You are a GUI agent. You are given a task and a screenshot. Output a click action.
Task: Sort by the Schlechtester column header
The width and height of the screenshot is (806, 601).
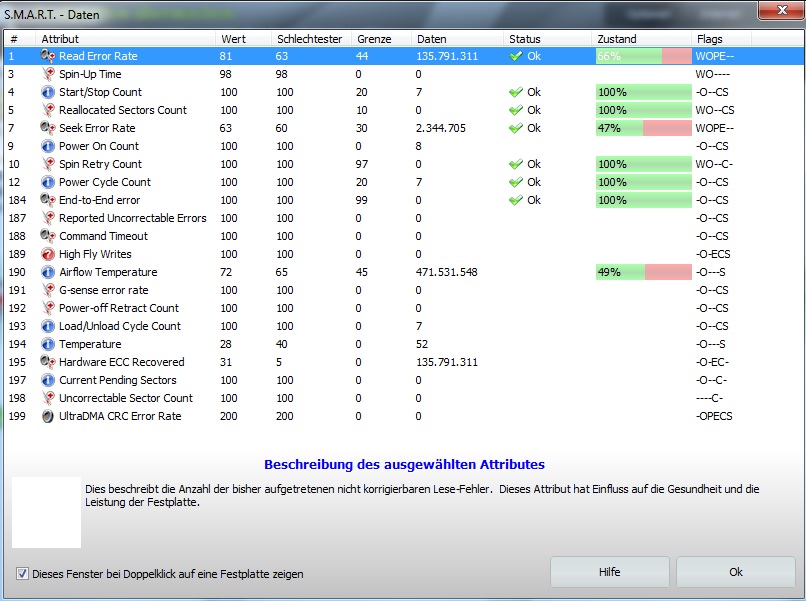pos(311,39)
